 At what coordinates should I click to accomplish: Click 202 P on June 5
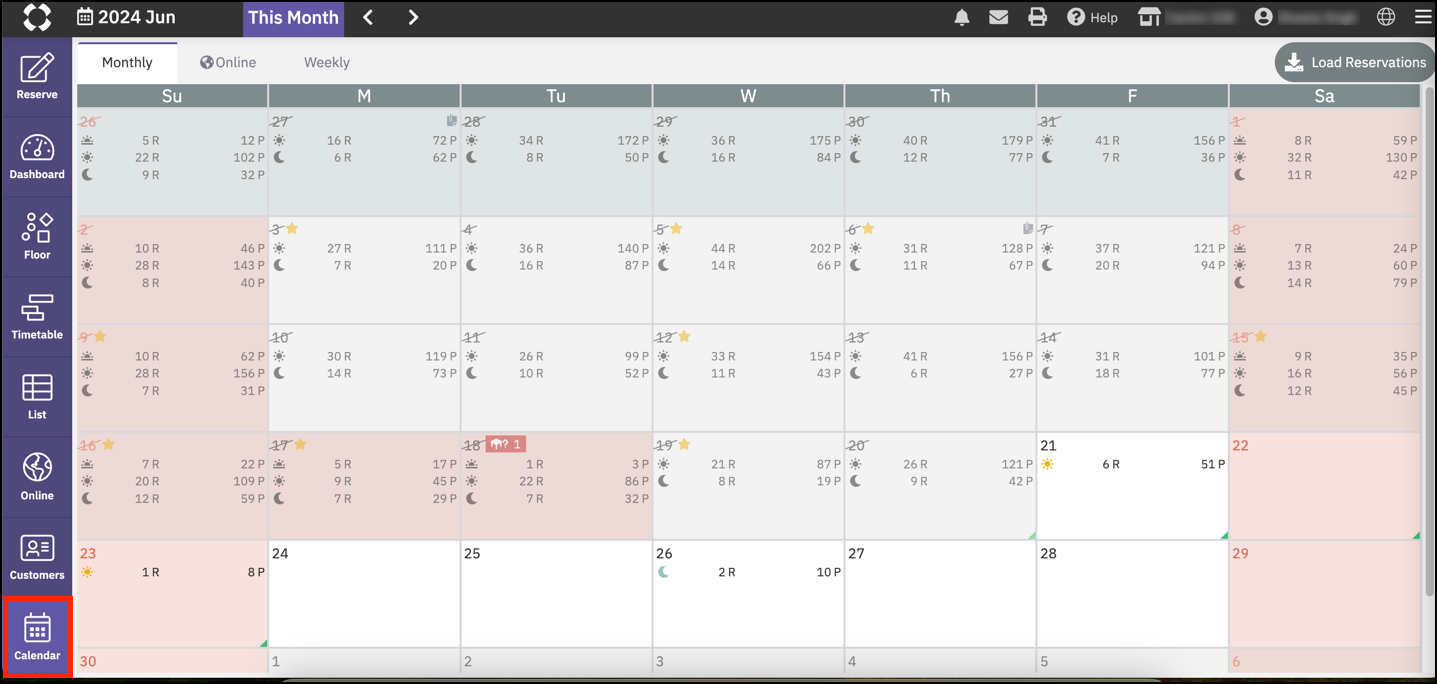click(x=825, y=248)
